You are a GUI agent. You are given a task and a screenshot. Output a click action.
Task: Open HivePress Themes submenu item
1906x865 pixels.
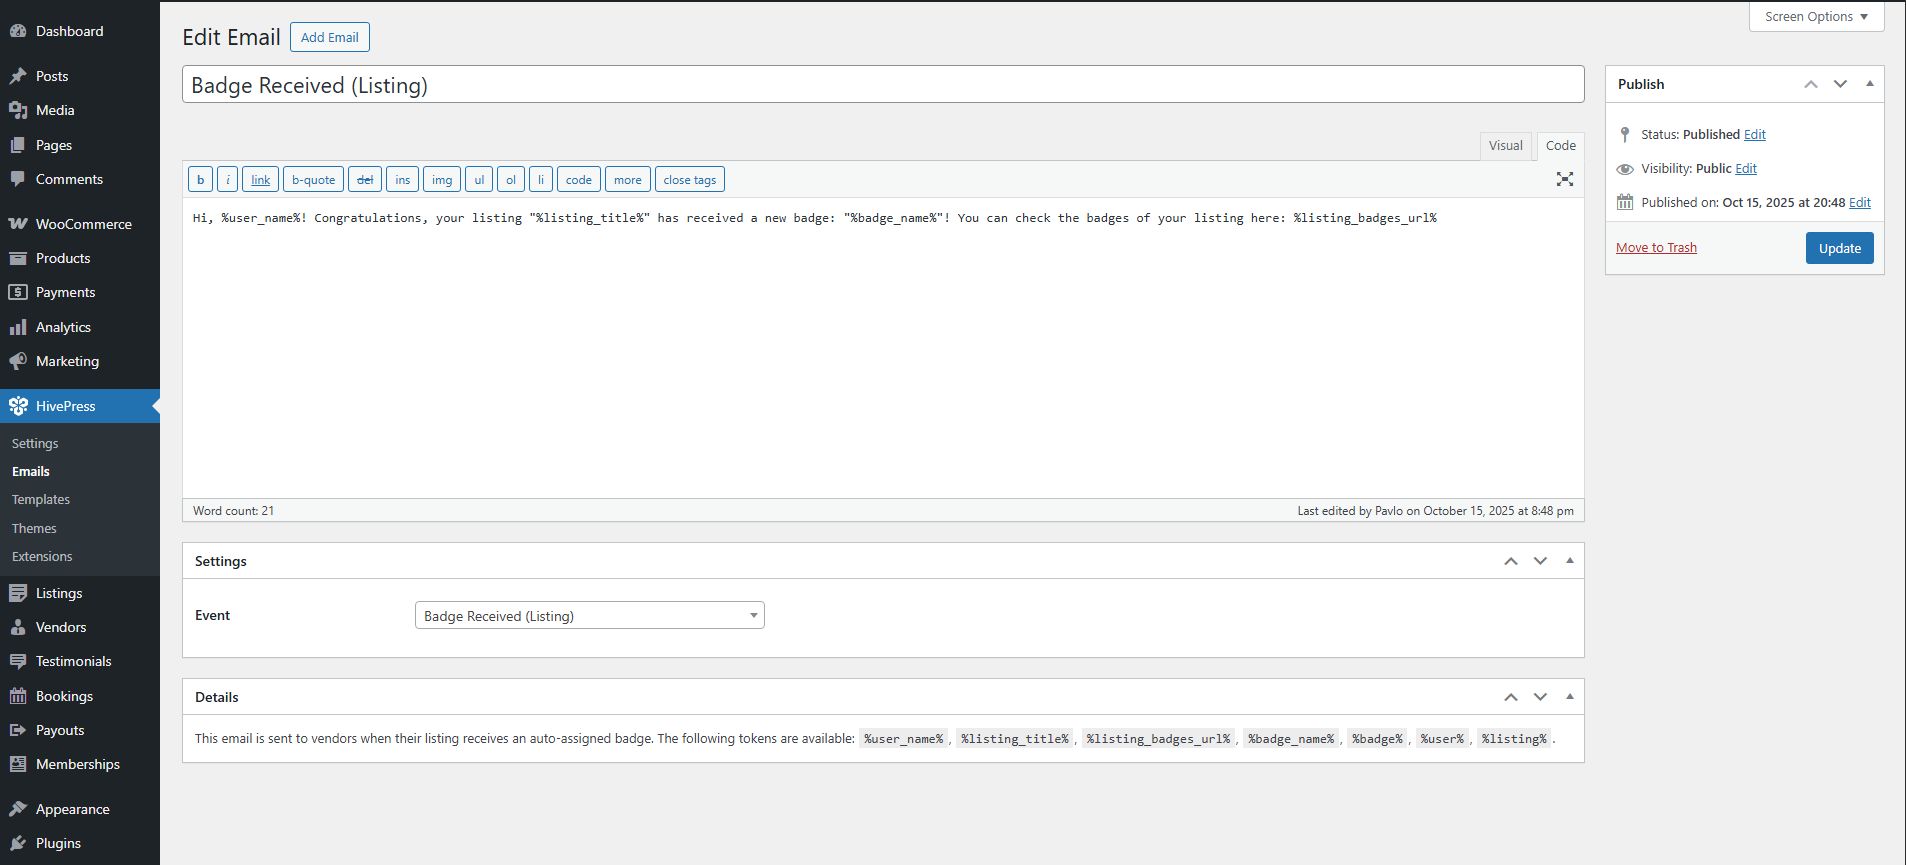[34, 528]
